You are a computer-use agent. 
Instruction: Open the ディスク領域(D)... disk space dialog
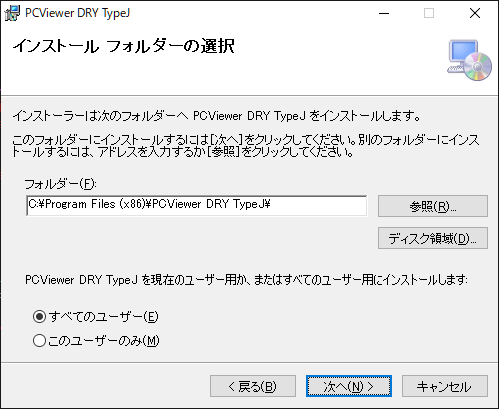[x=433, y=238]
